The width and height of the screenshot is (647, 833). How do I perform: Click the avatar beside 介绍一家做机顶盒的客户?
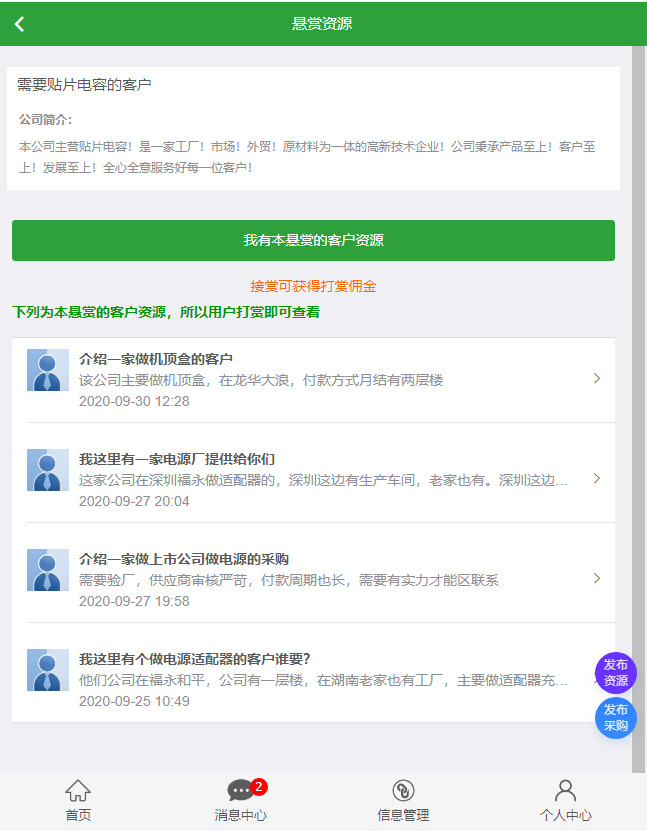[48, 370]
